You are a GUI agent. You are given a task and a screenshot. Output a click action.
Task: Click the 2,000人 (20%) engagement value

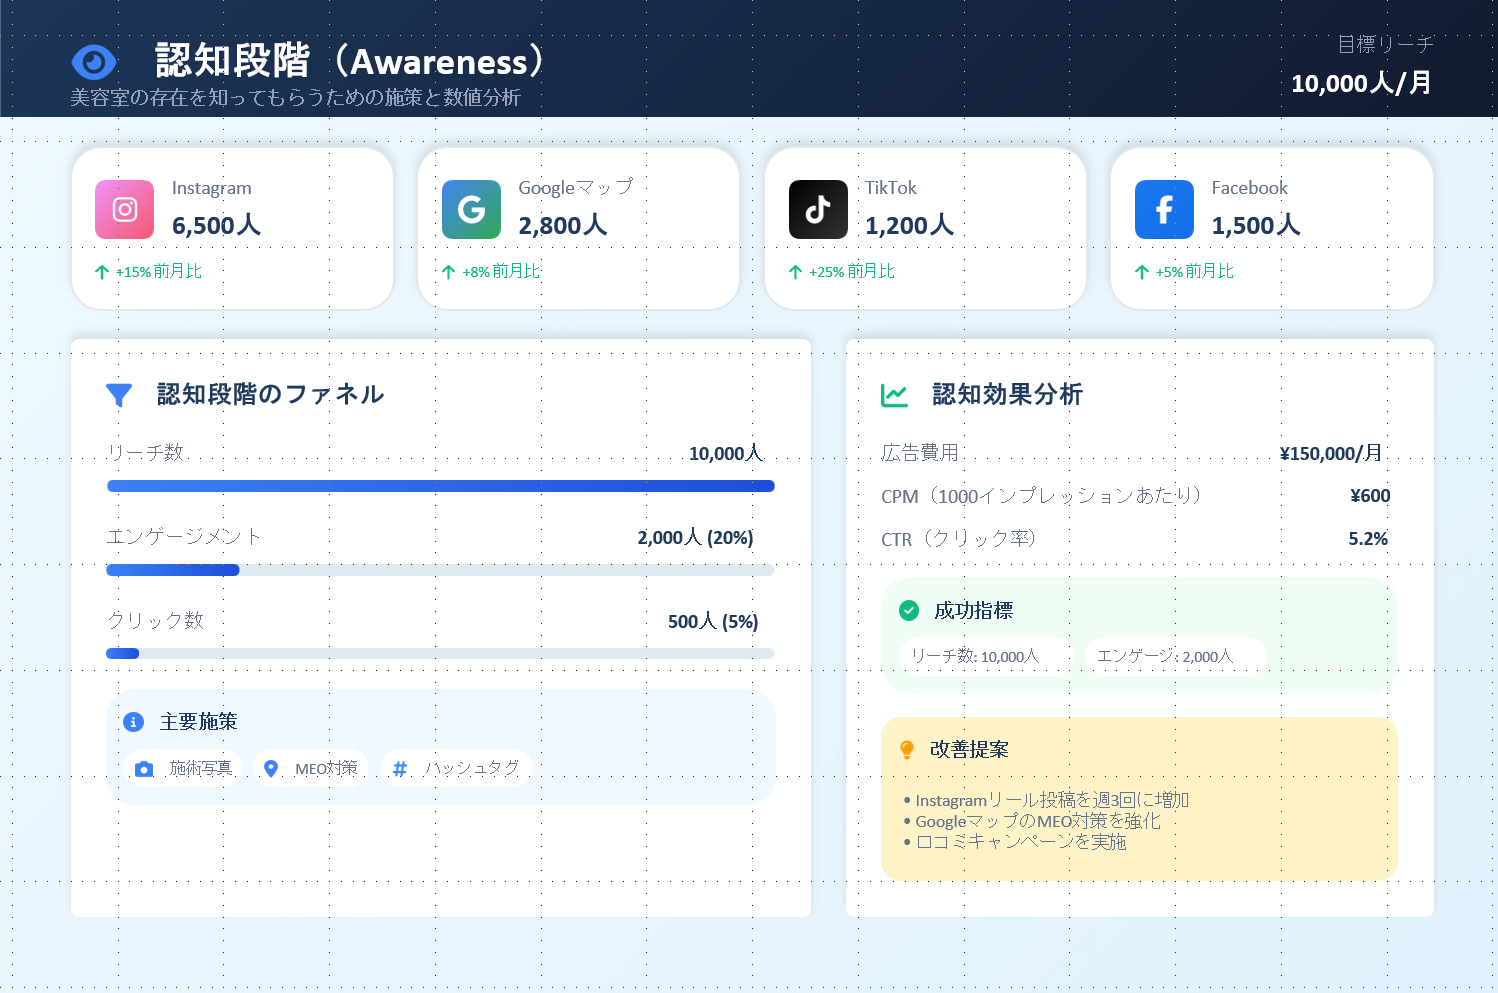[x=696, y=538]
